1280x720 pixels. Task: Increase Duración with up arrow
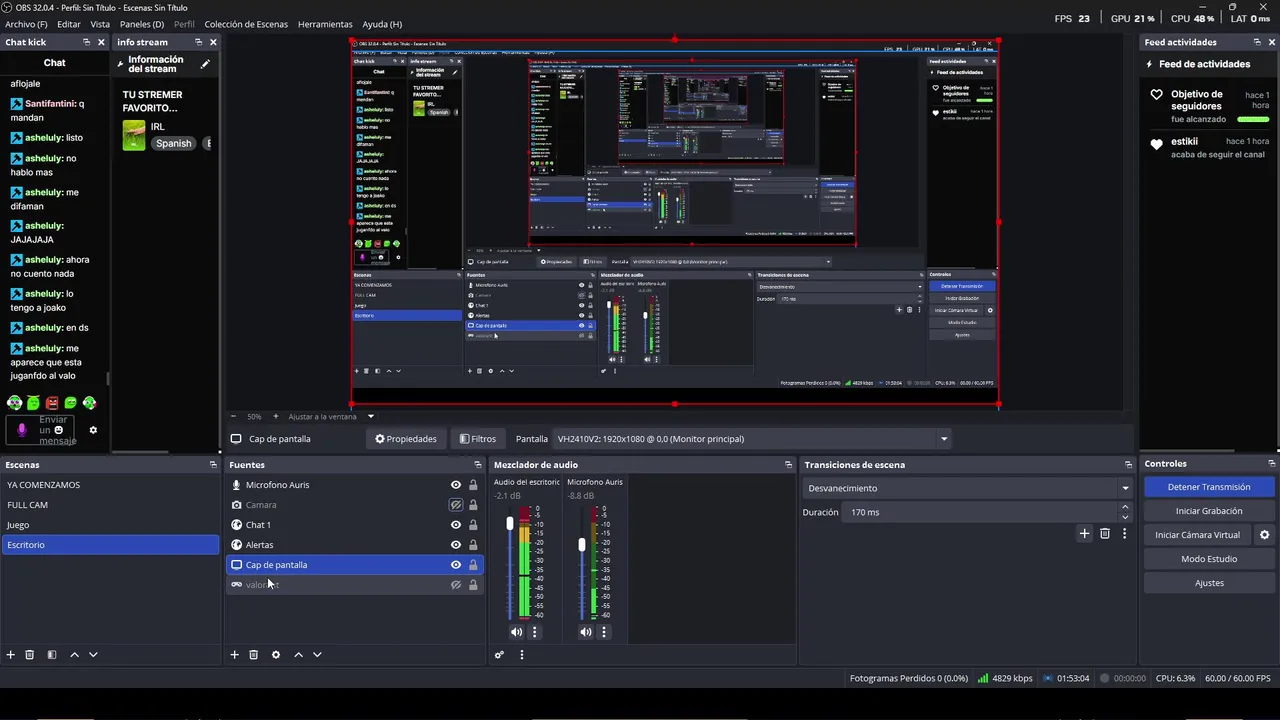(1125, 507)
